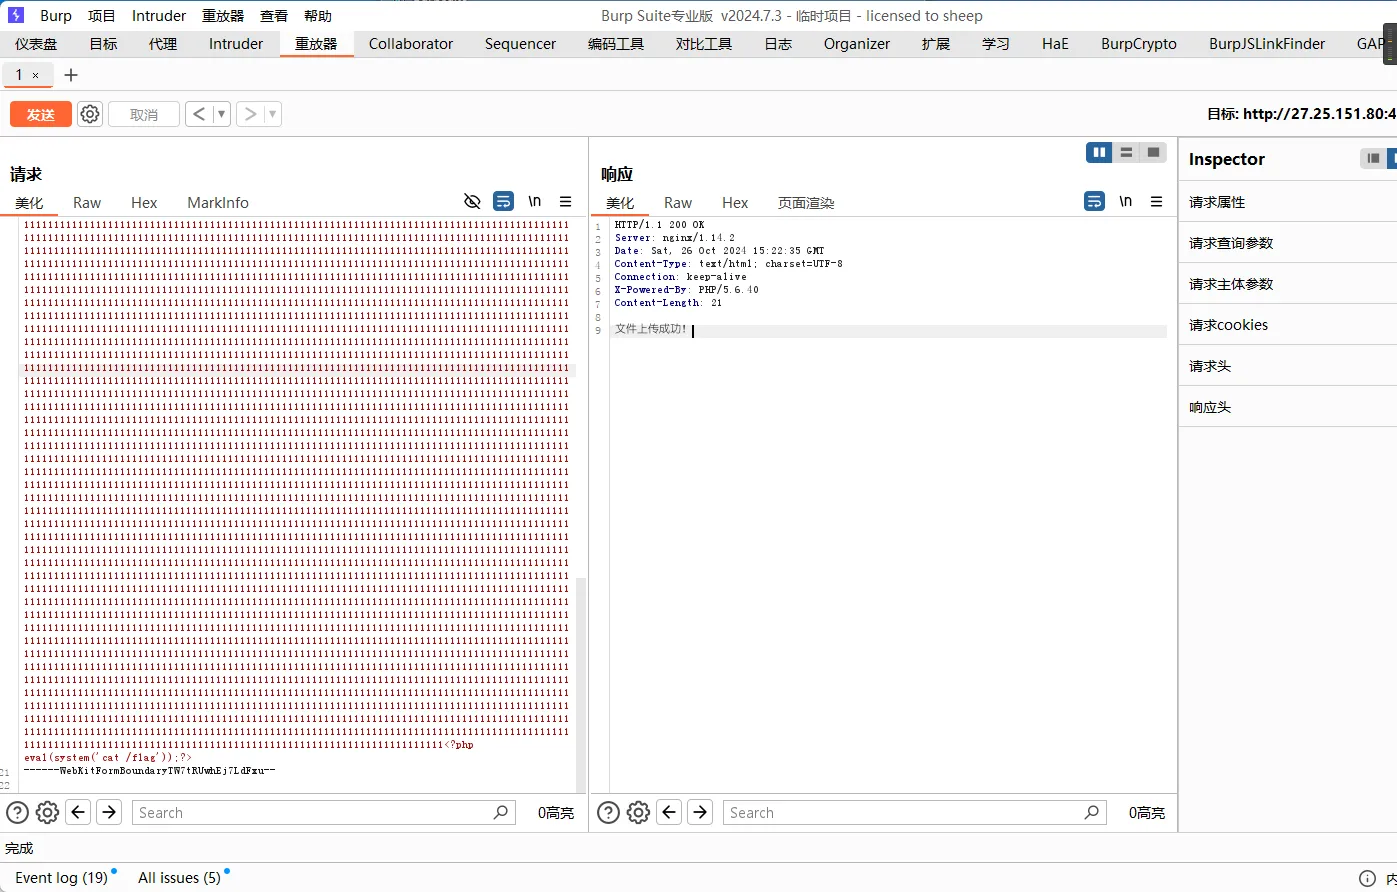Open help icon below request panel
1397x892 pixels.
(x=18, y=813)
